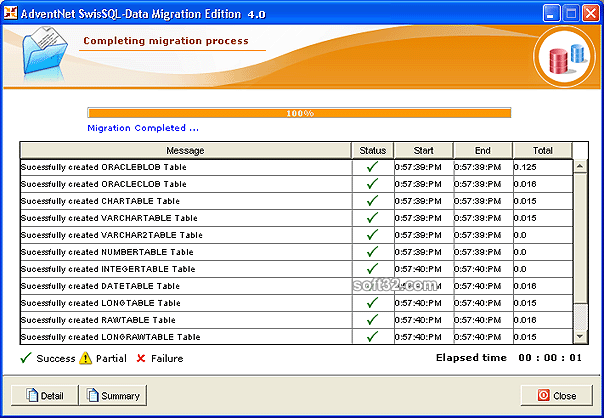The height and width of the screenshot is (418, 604).
Task: Select 'Sucessfully created INTEGERTABLE Table' message
Action: [x=108, y=269]
